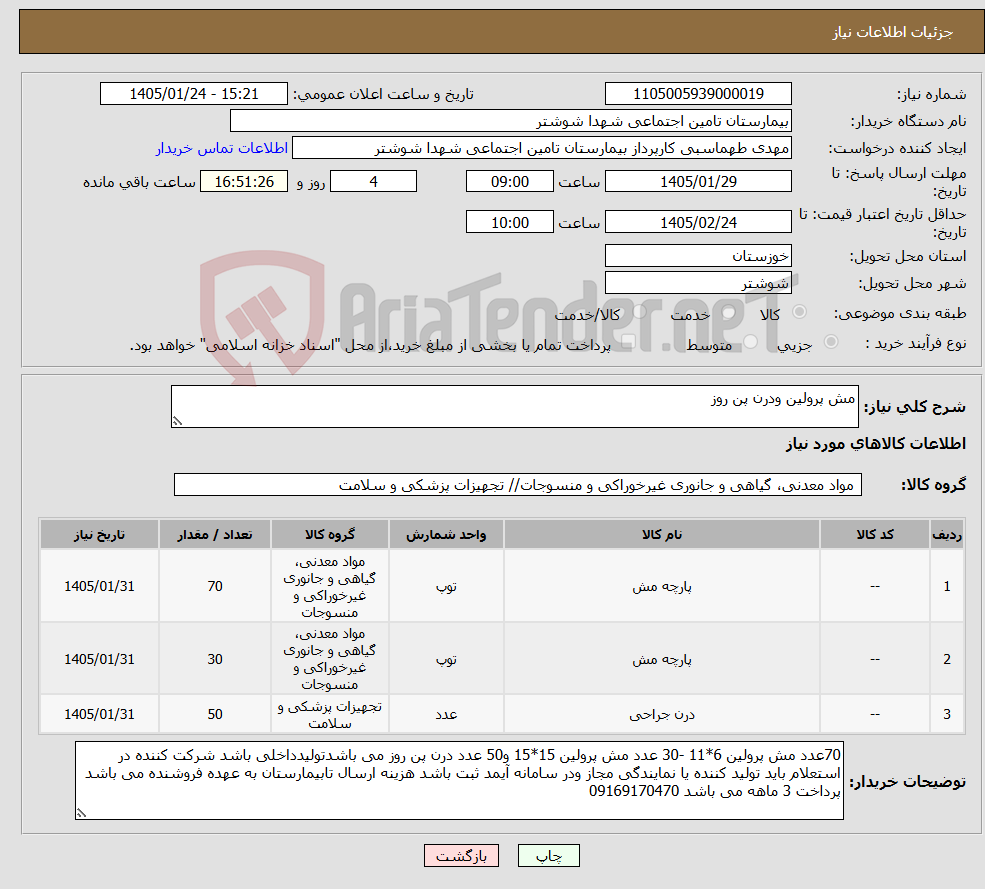Screen dimensions: 985x889
Task: Click the remaining days field showing 4
Action: [373, 182]
